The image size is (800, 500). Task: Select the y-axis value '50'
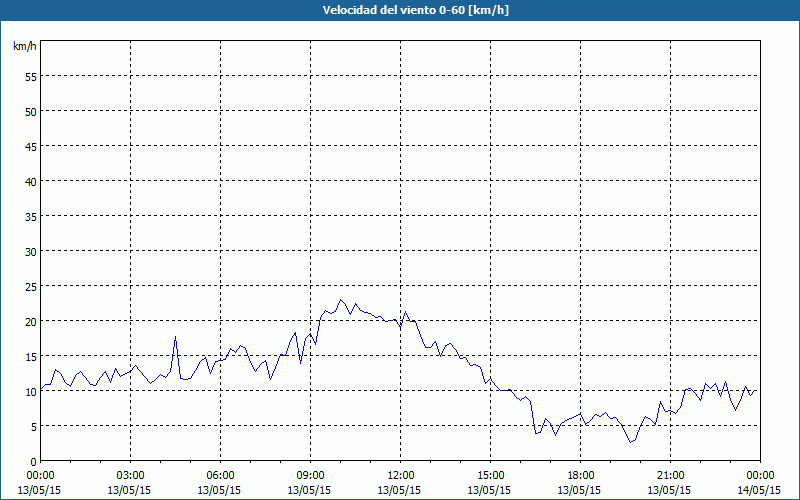31,111
